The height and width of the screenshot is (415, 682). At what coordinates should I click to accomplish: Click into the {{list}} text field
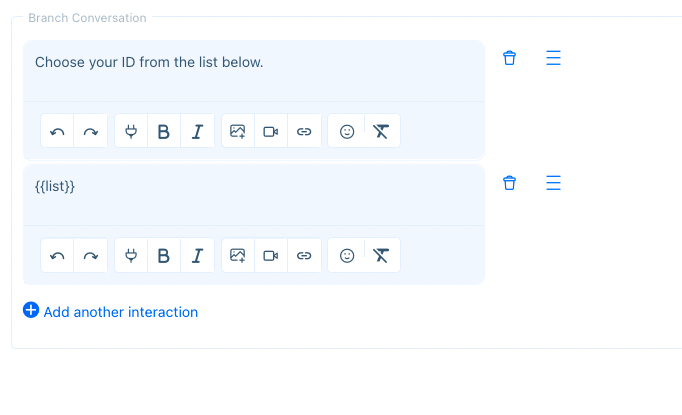254,195
